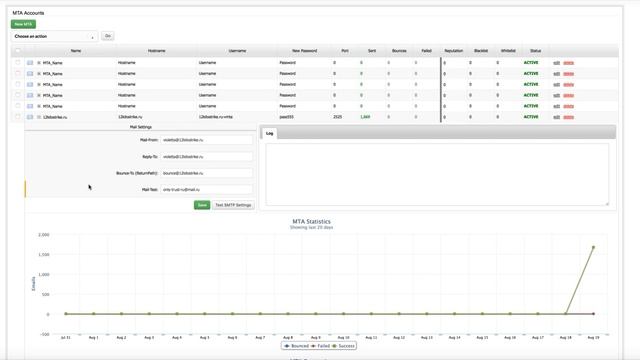Click the green New MTA button
Viewport: 640px width, 360px height.
pos(23,24)
